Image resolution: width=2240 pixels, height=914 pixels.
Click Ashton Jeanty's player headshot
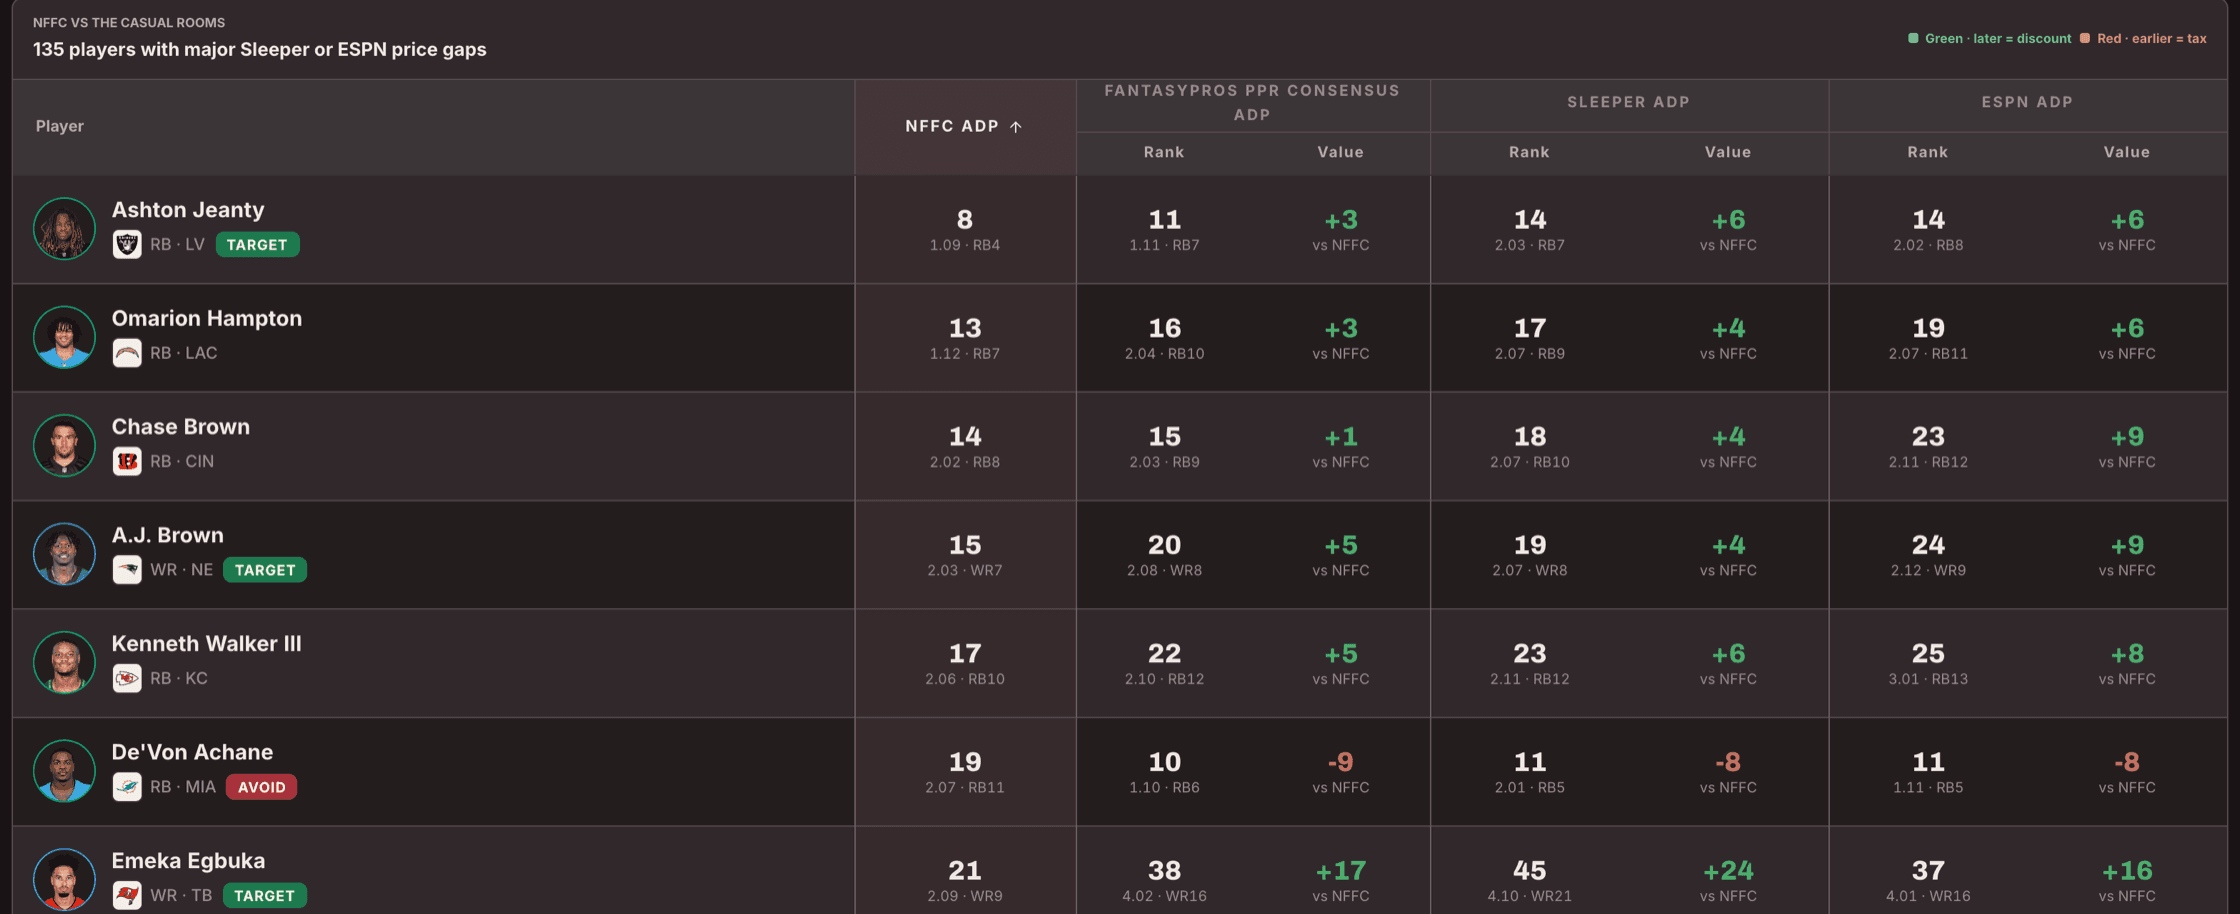click(x=64, y=228)
